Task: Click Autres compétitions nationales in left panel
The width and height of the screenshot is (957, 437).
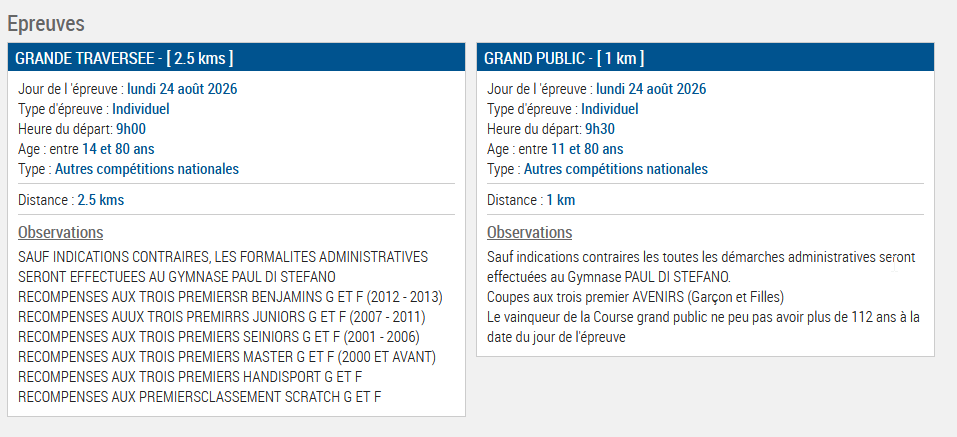Action: point(146,169)
